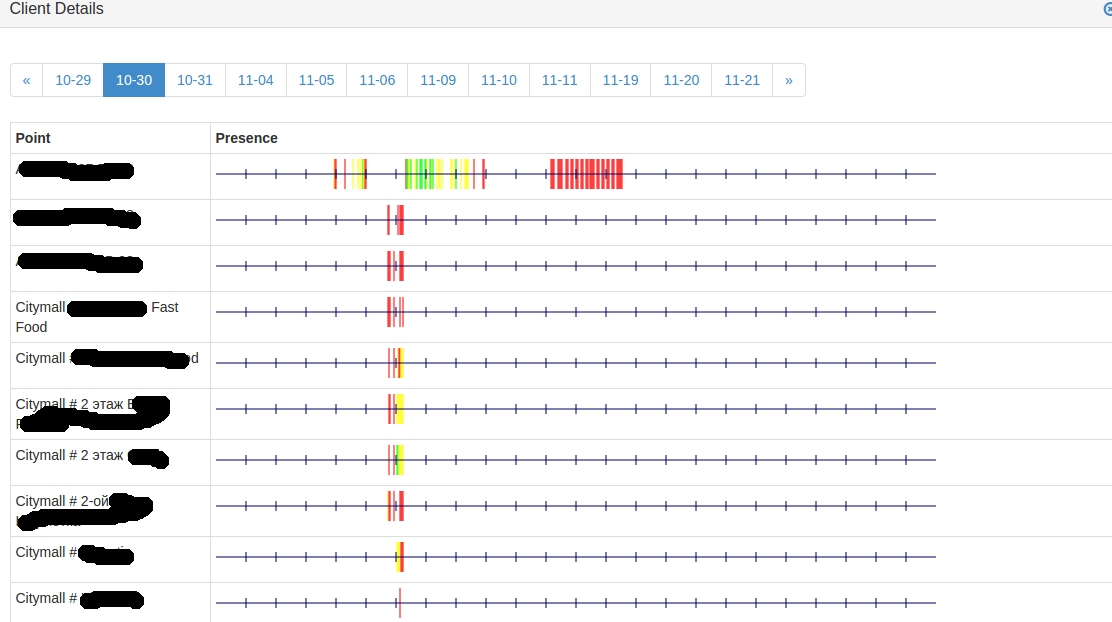Select the 11-09 date tab
Image resolution: width=1112 pixels, height=622 pixels.
click(x=438, y=80)
